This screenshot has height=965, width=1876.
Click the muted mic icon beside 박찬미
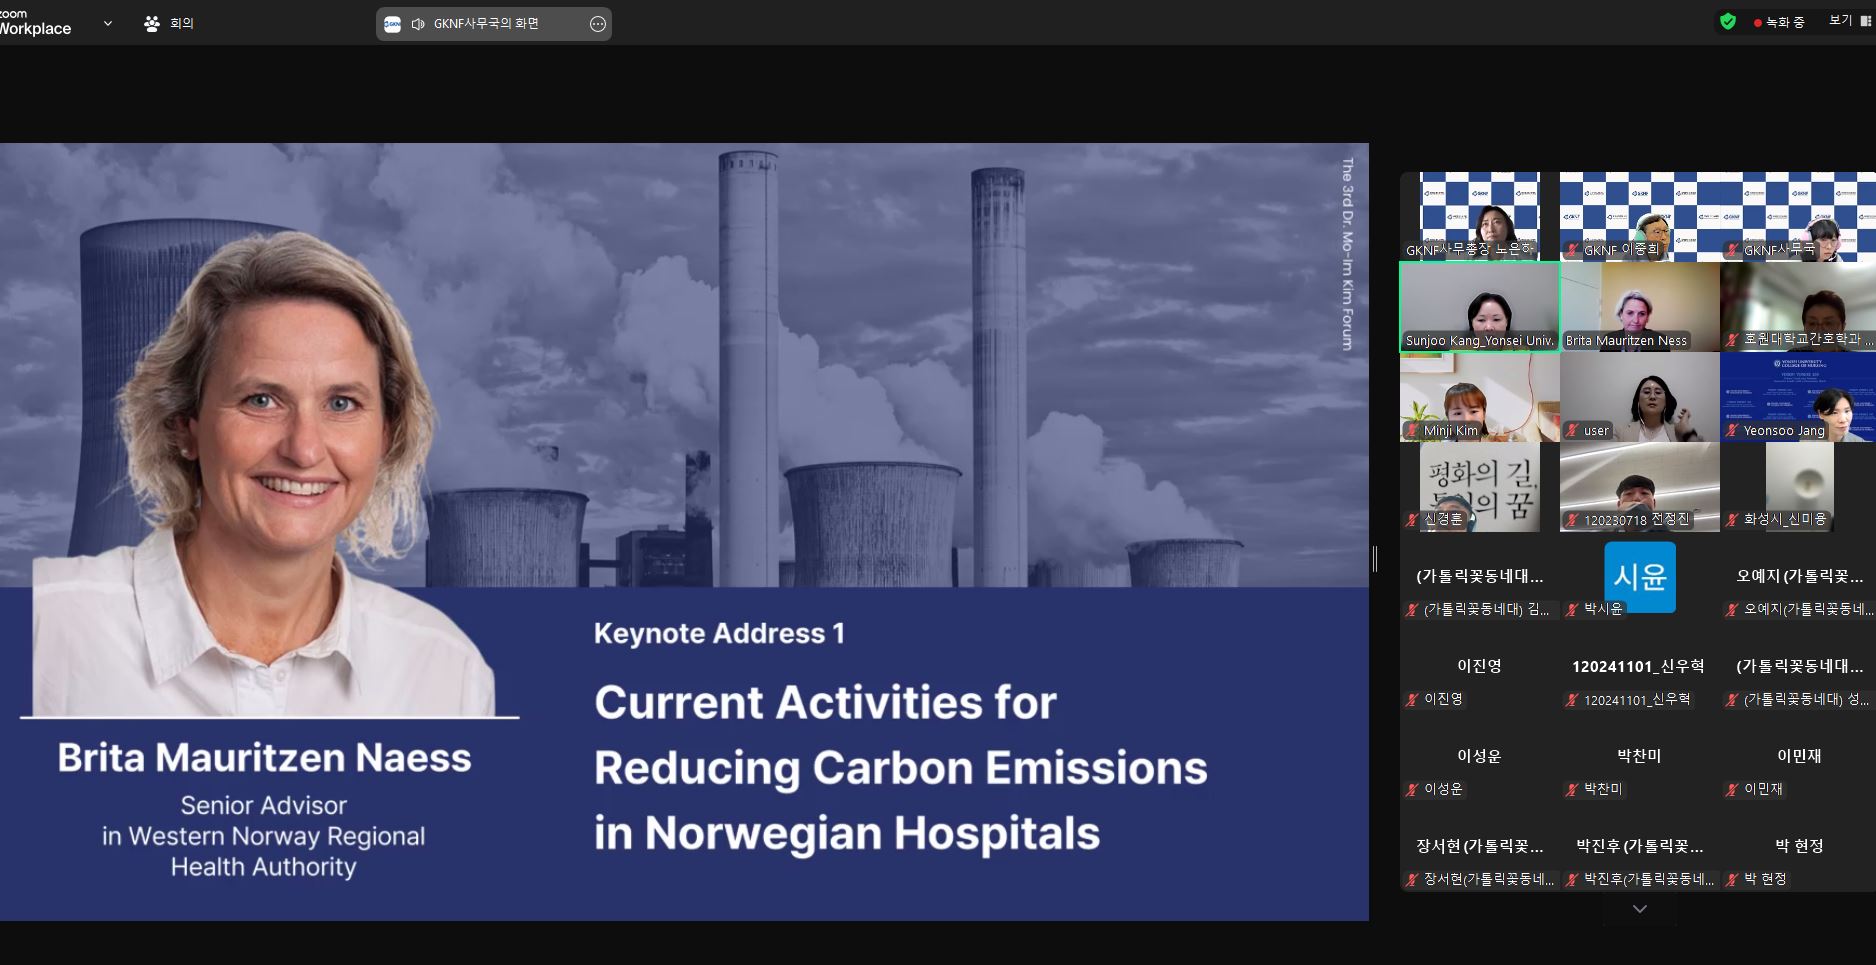point(1572,790)
